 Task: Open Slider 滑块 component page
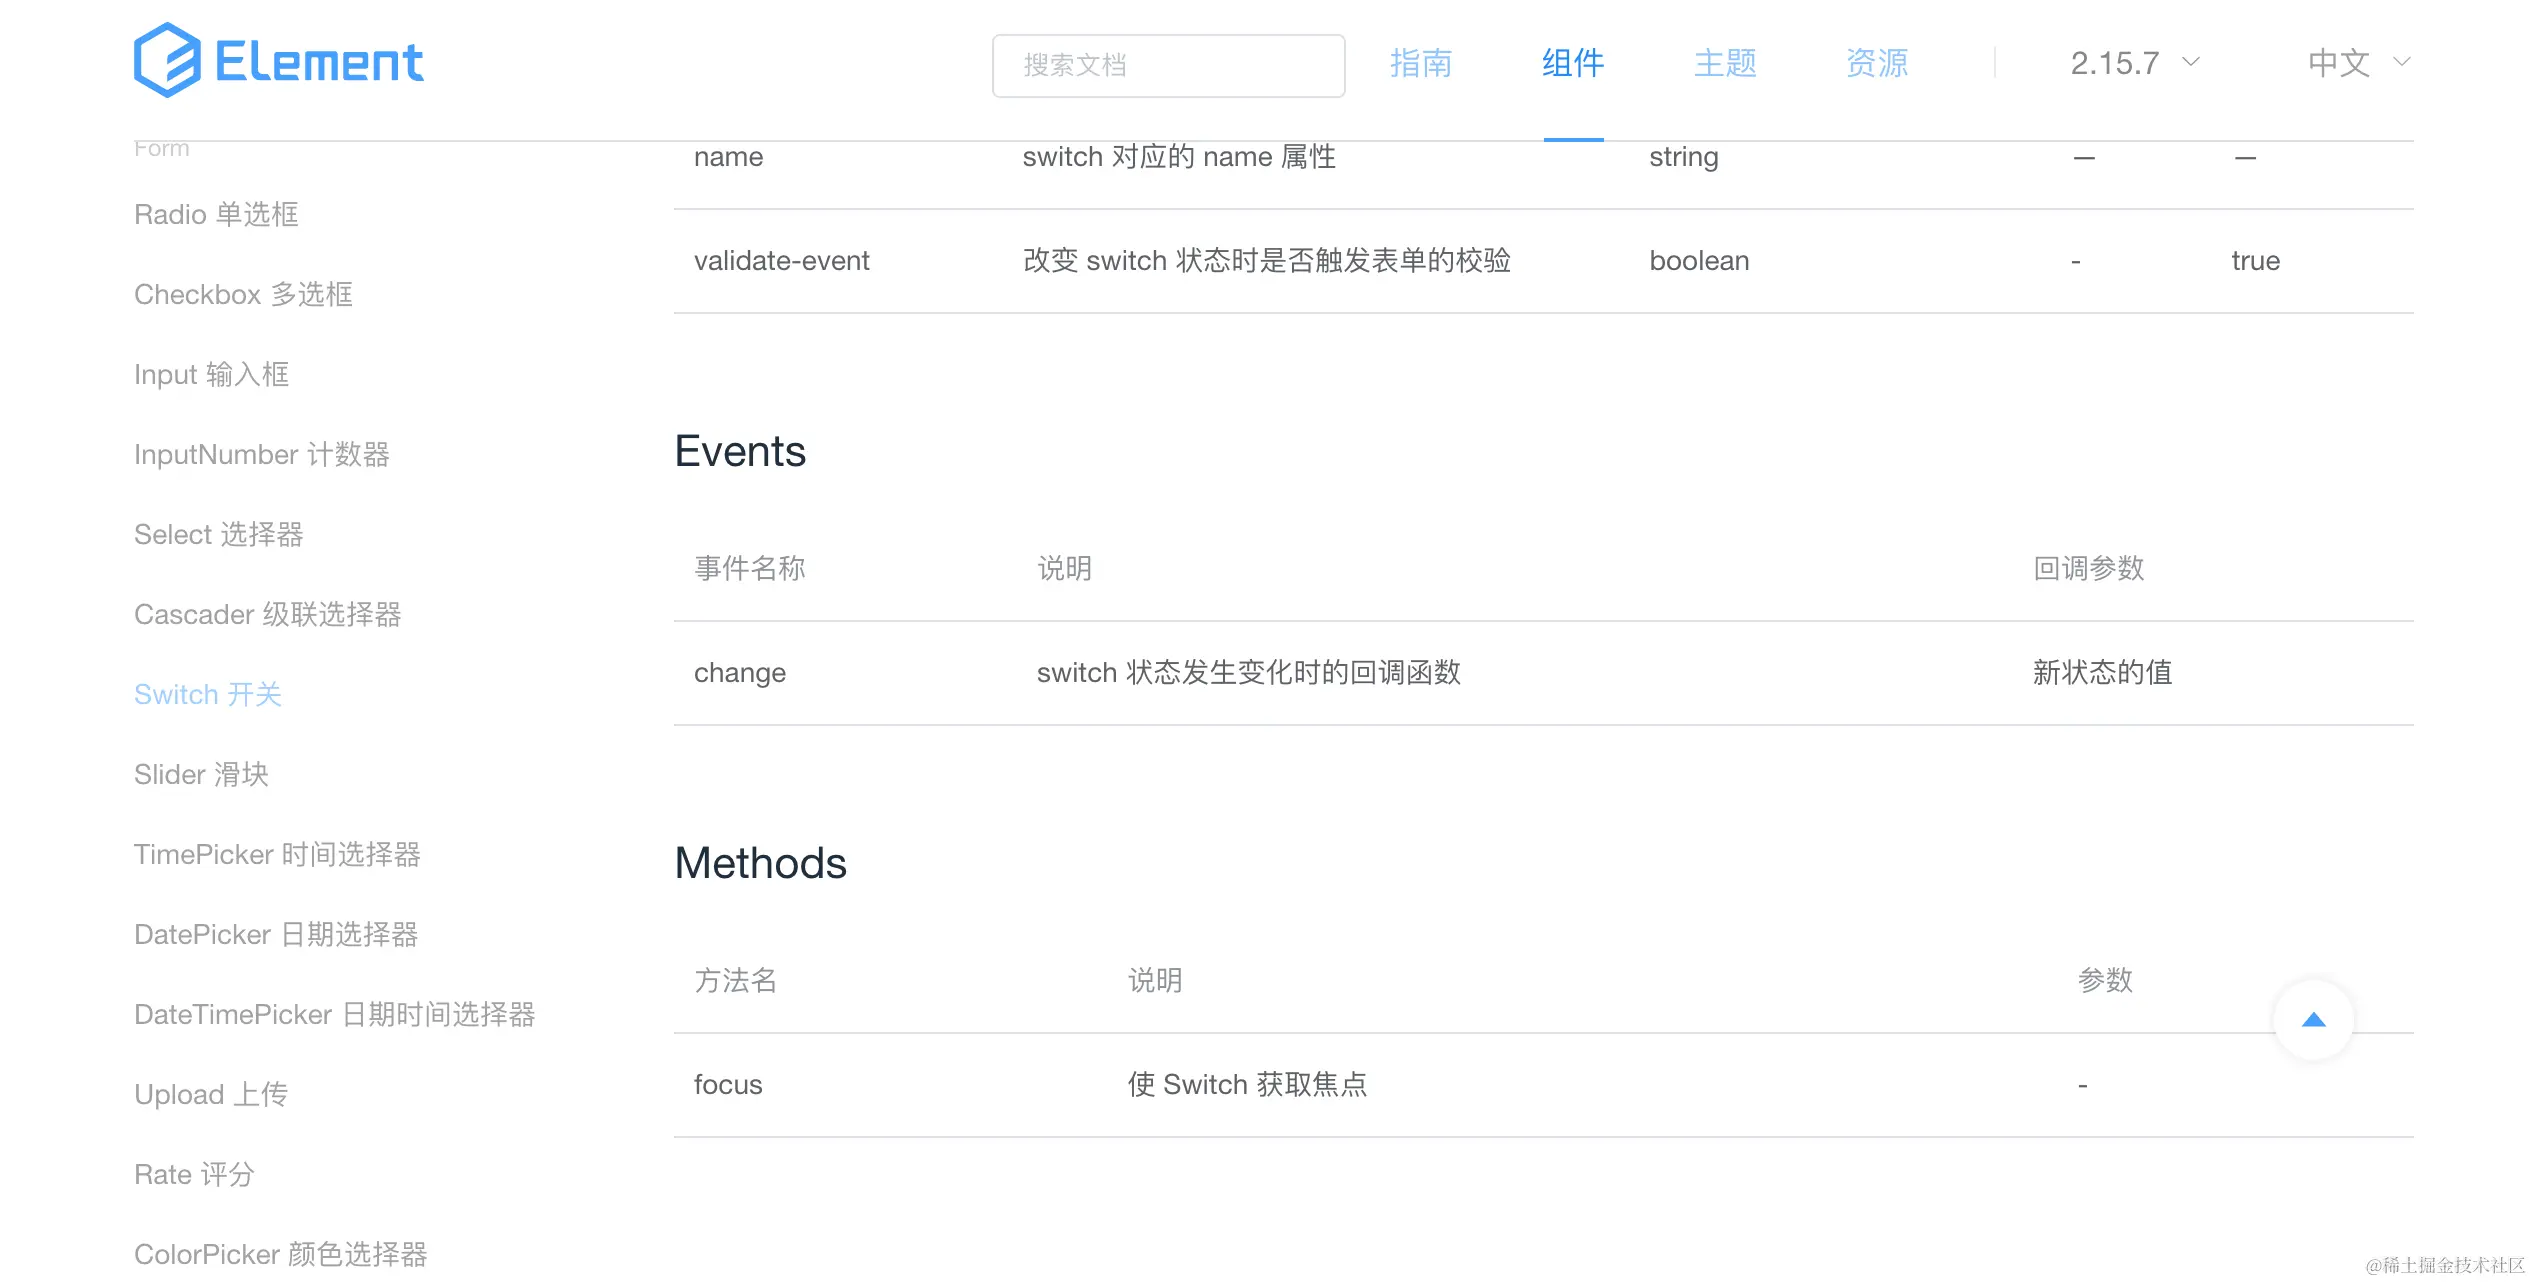[x=201, y=774]
